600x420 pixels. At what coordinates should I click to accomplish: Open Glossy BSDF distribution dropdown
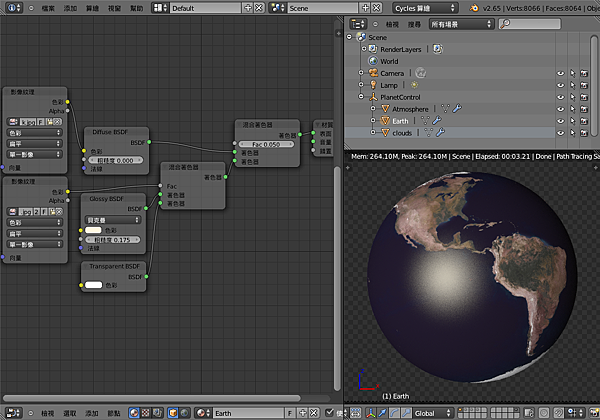coord(112,220)
